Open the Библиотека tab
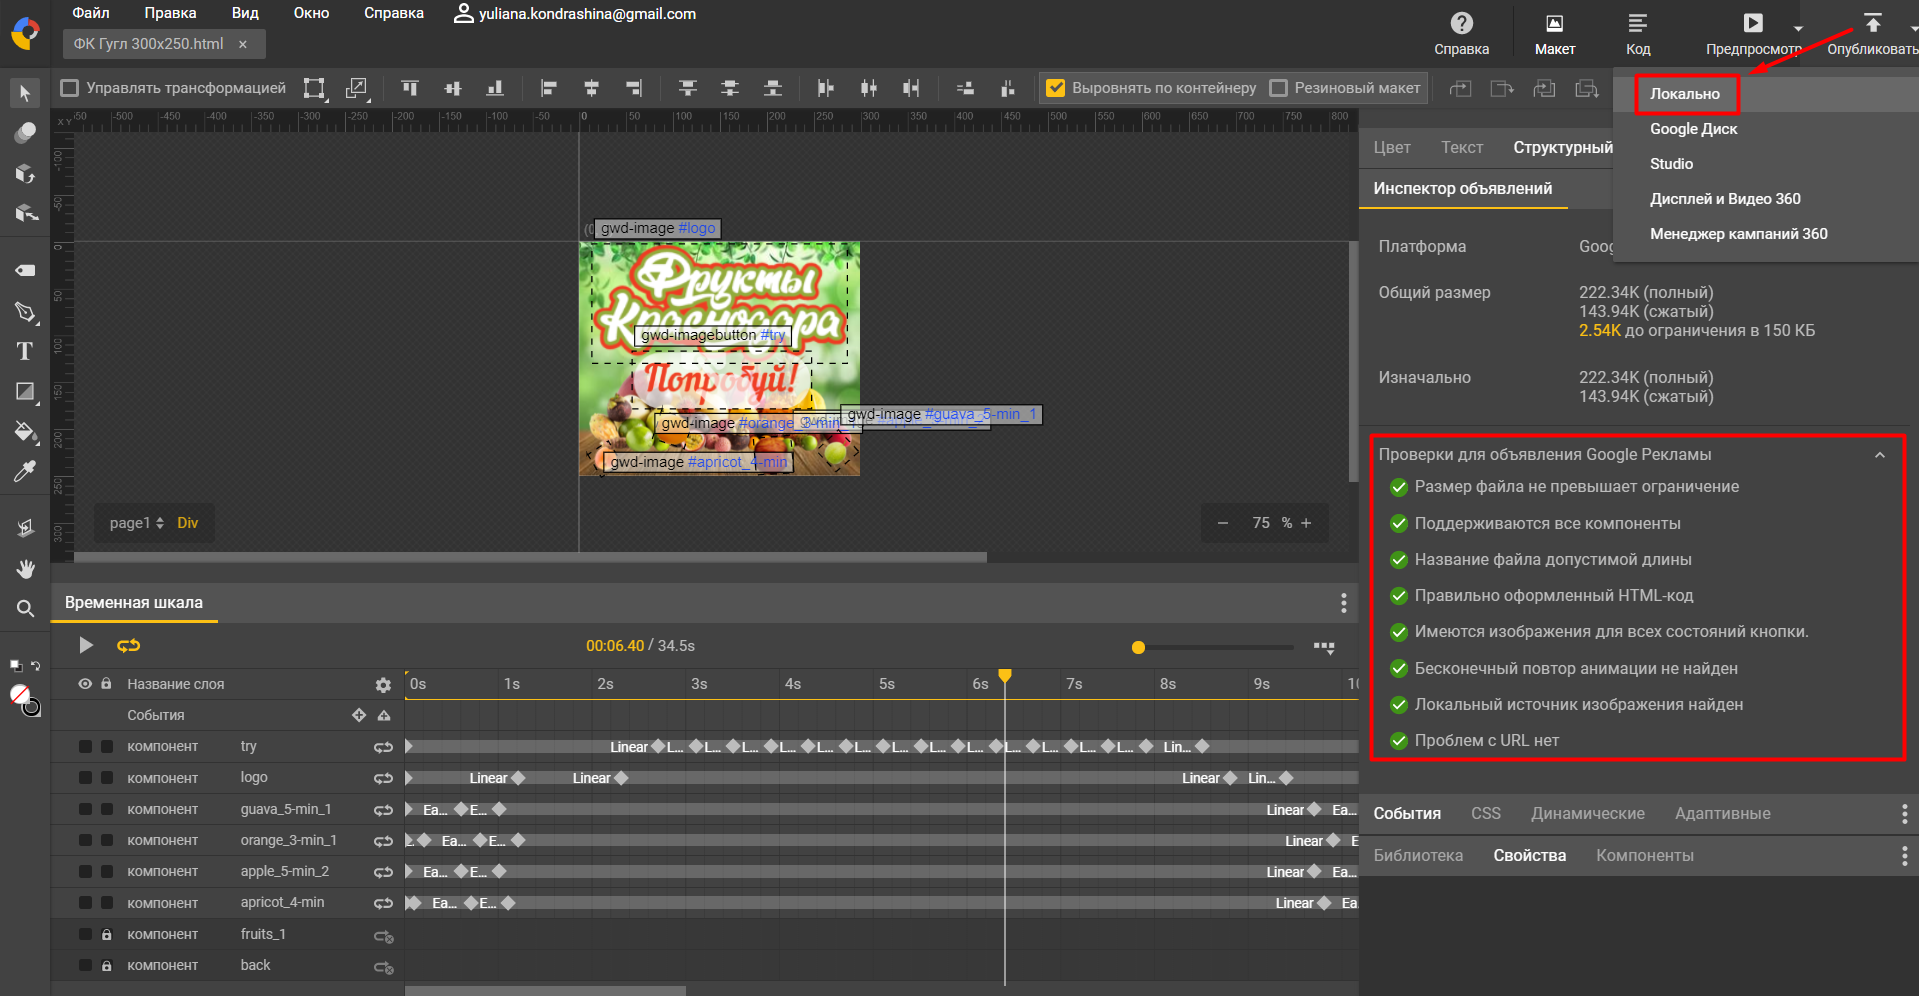Screen dimensions: 1919x996 tap(1417, 856)
